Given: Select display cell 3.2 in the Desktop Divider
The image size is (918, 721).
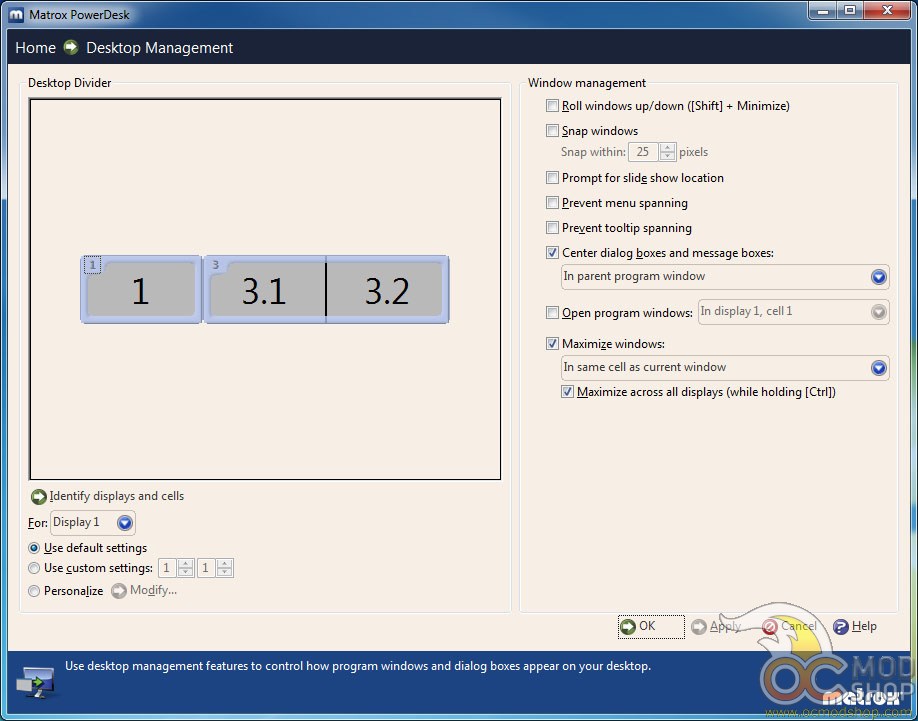Looking at the screenshot, I should 387,290.
